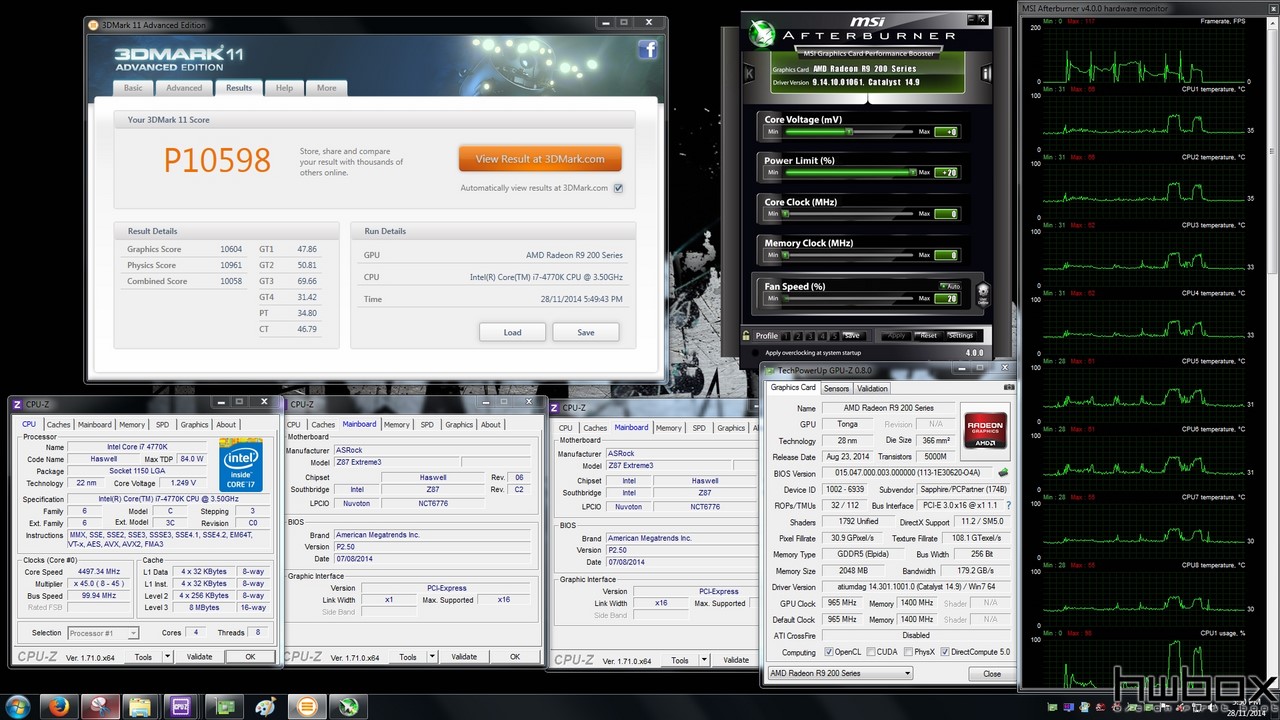The height and width of the screenshot is (720, 1280).
Task: Toggle the Afterburner profile lock icon
Action: click(746, 335)
